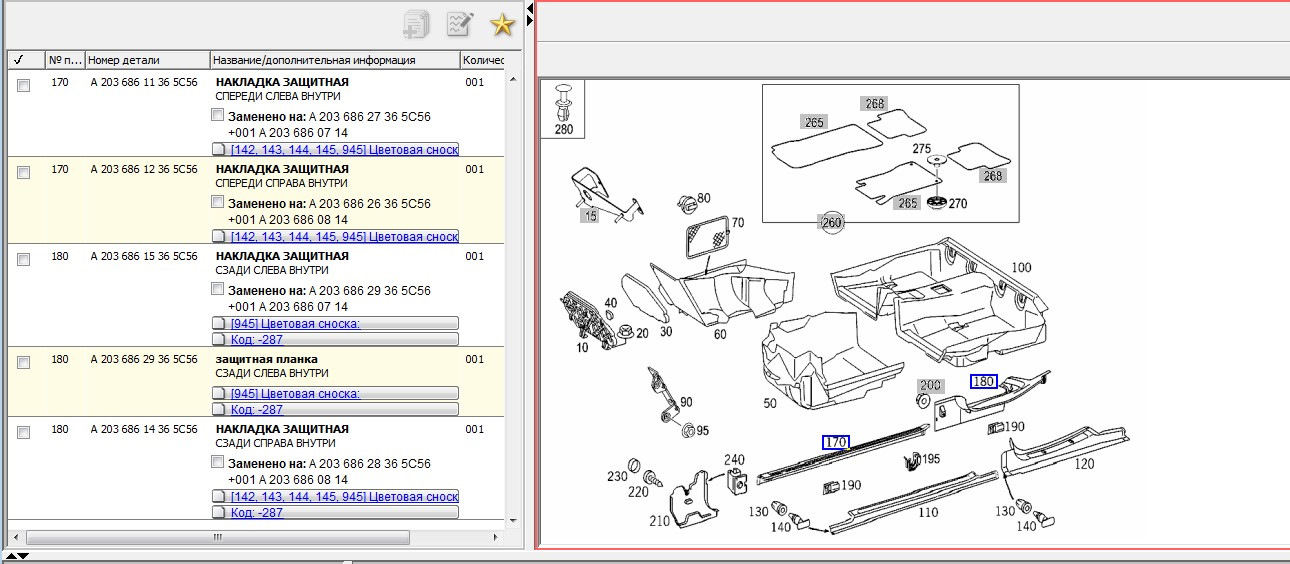
Task: Open Код: -287 footnote for part A 203 686 14 36
Action: pyautogui.click(x=335, y=513)
